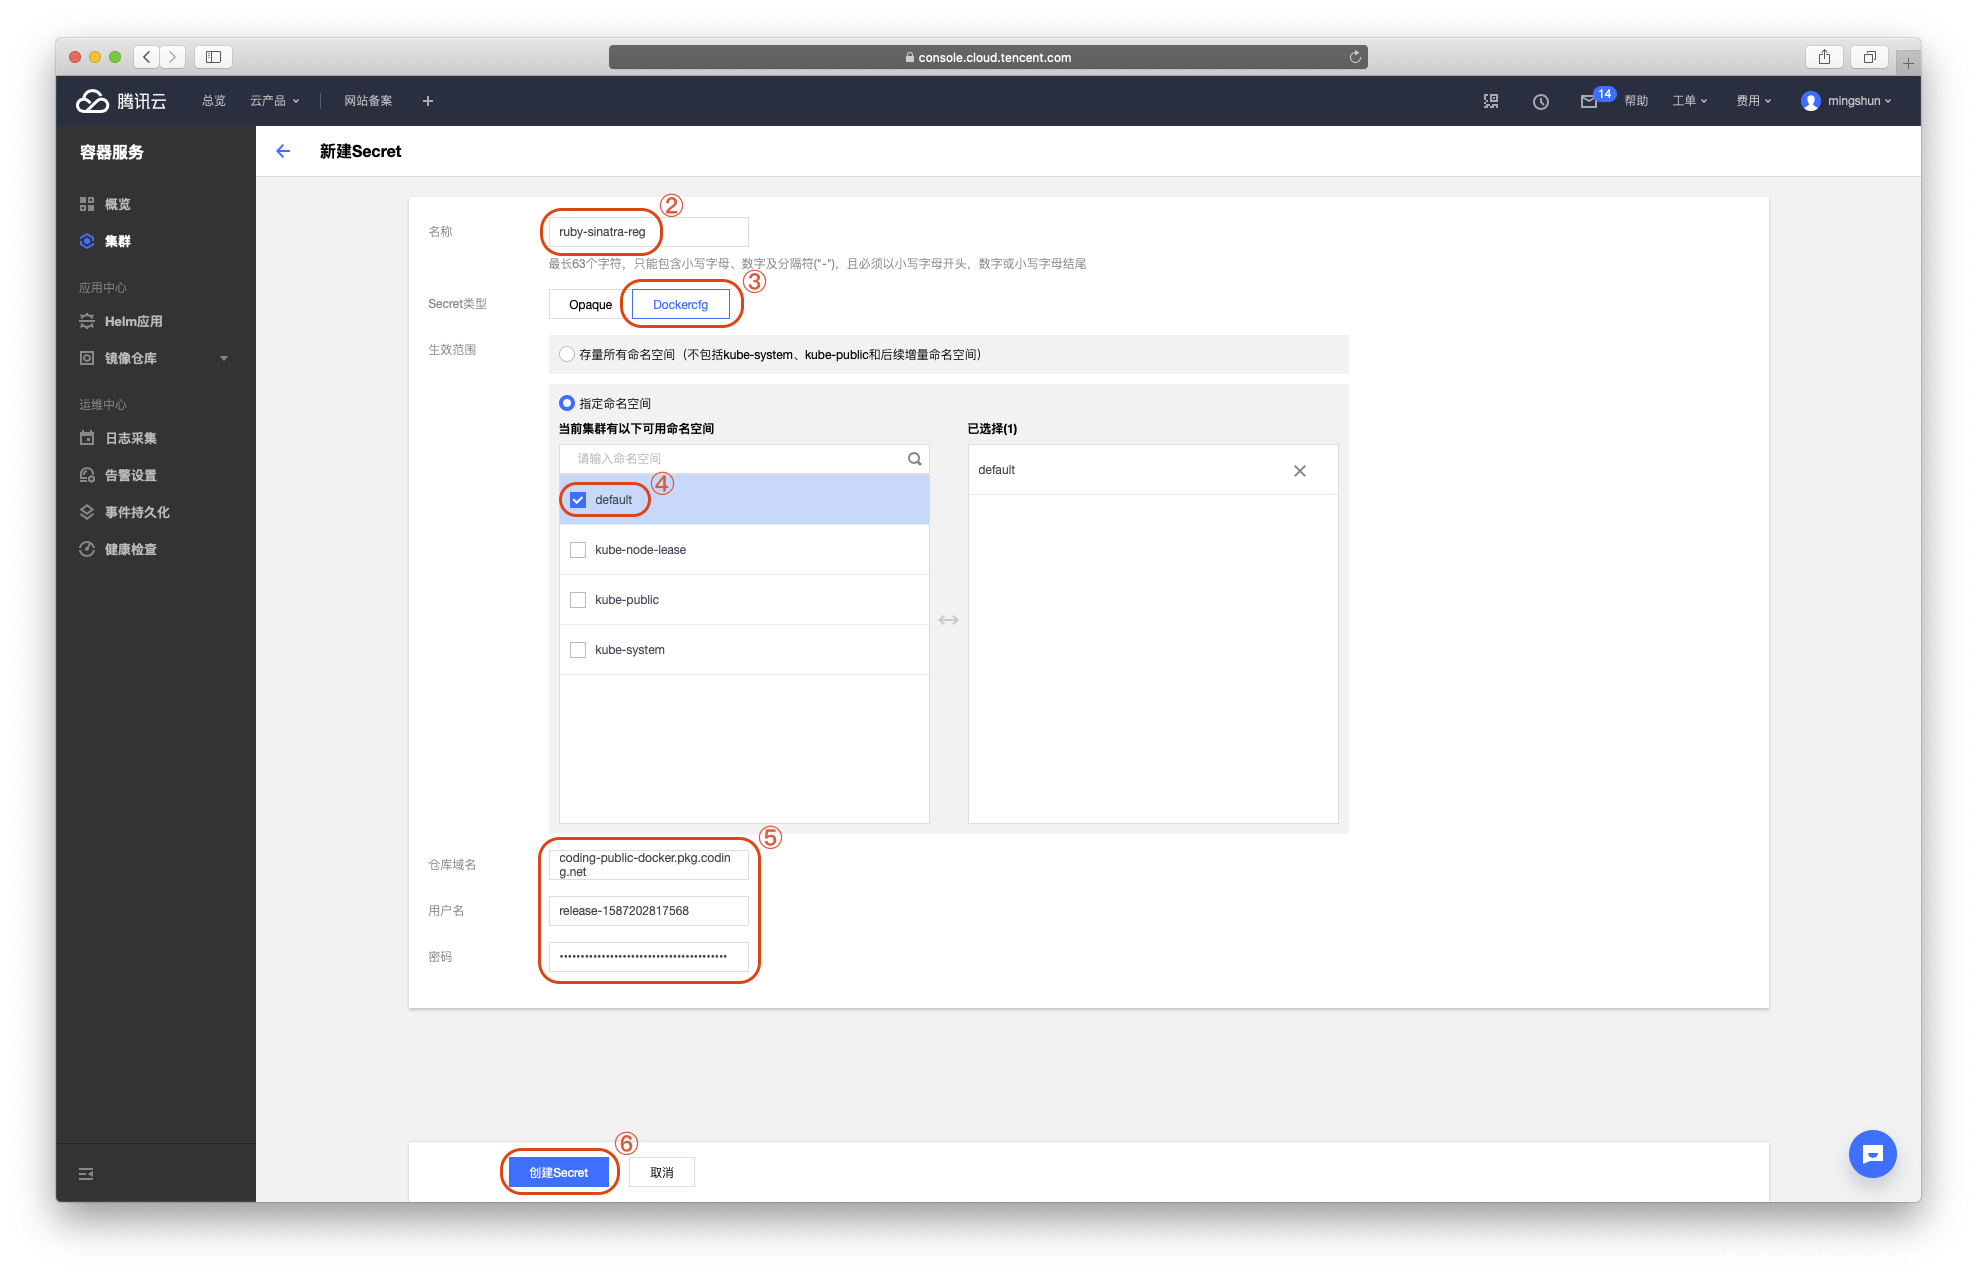Collapse the sidebar with bottom icon
Image resolution: width=1977 pixels, height=1276 pixels.
pyautogui.click(x=86, y=1173)
